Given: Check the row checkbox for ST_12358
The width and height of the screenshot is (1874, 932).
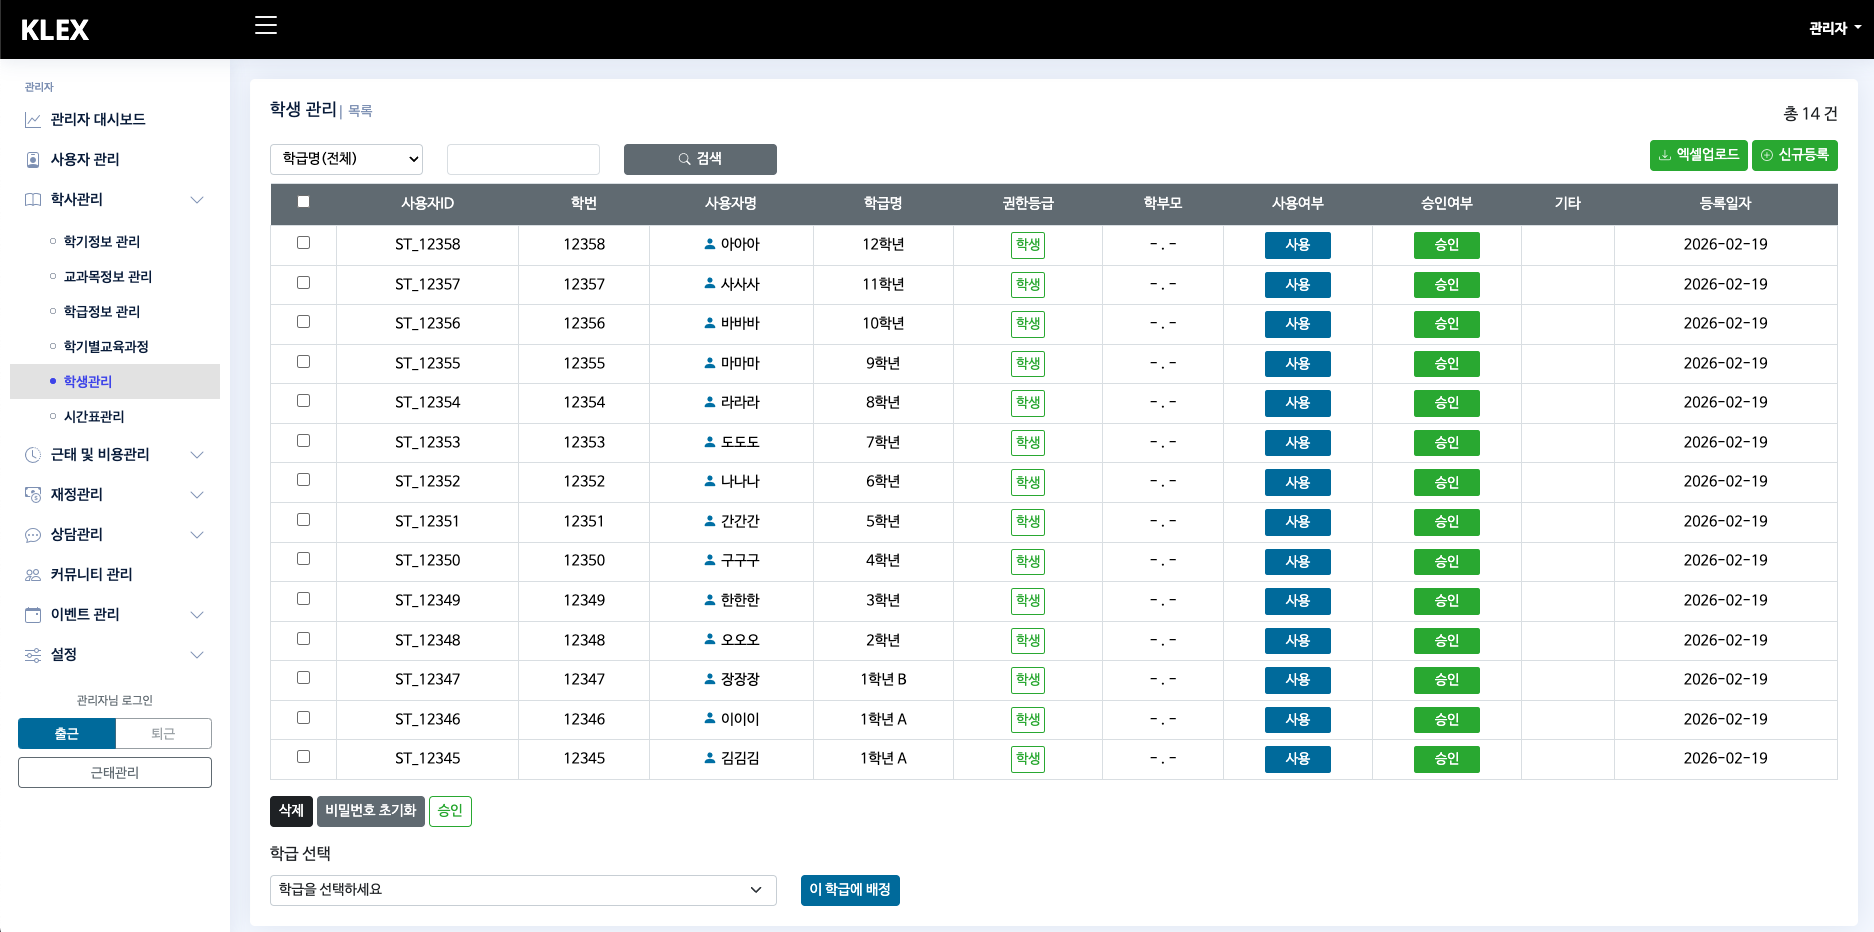Looking at the screenshot, I should click(x=303, y=243).
